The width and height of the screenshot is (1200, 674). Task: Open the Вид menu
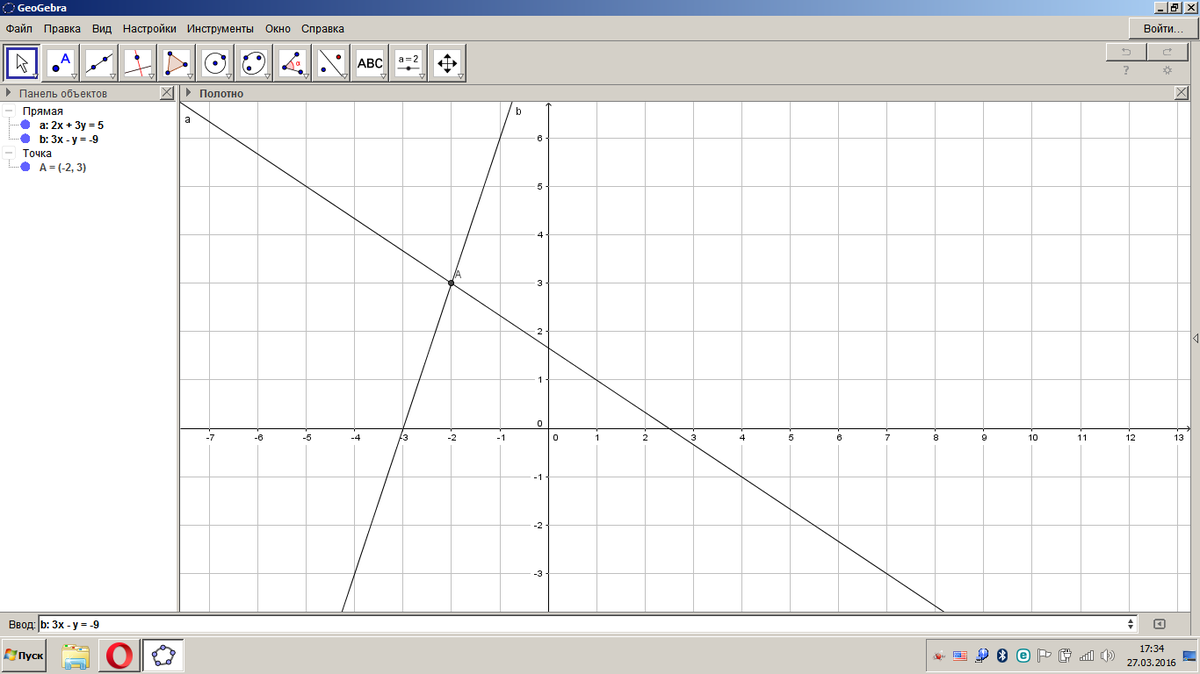tap(101, 29)
